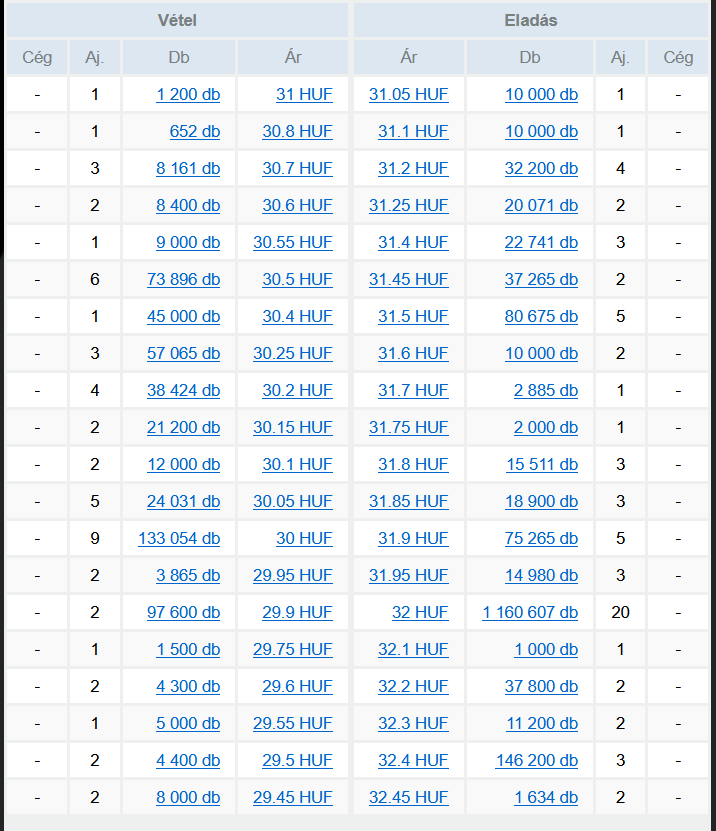
Task: Open the 1 160 607 db sell quantity
Action: (530, 612)
